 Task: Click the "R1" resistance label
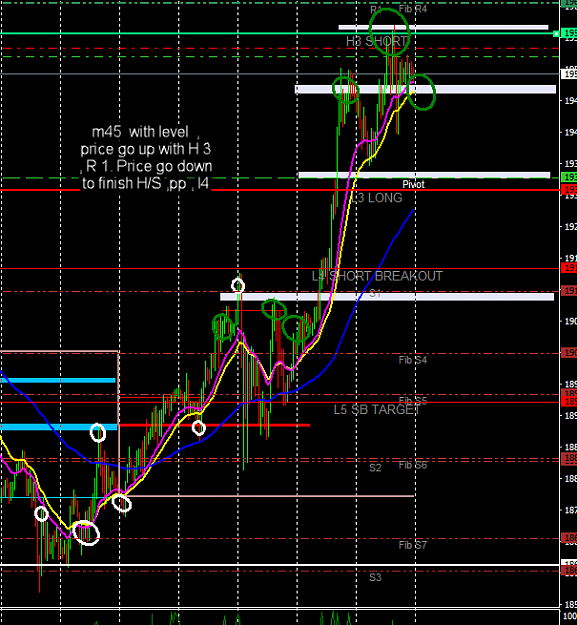pyautogui.click(x=376, y=9)
